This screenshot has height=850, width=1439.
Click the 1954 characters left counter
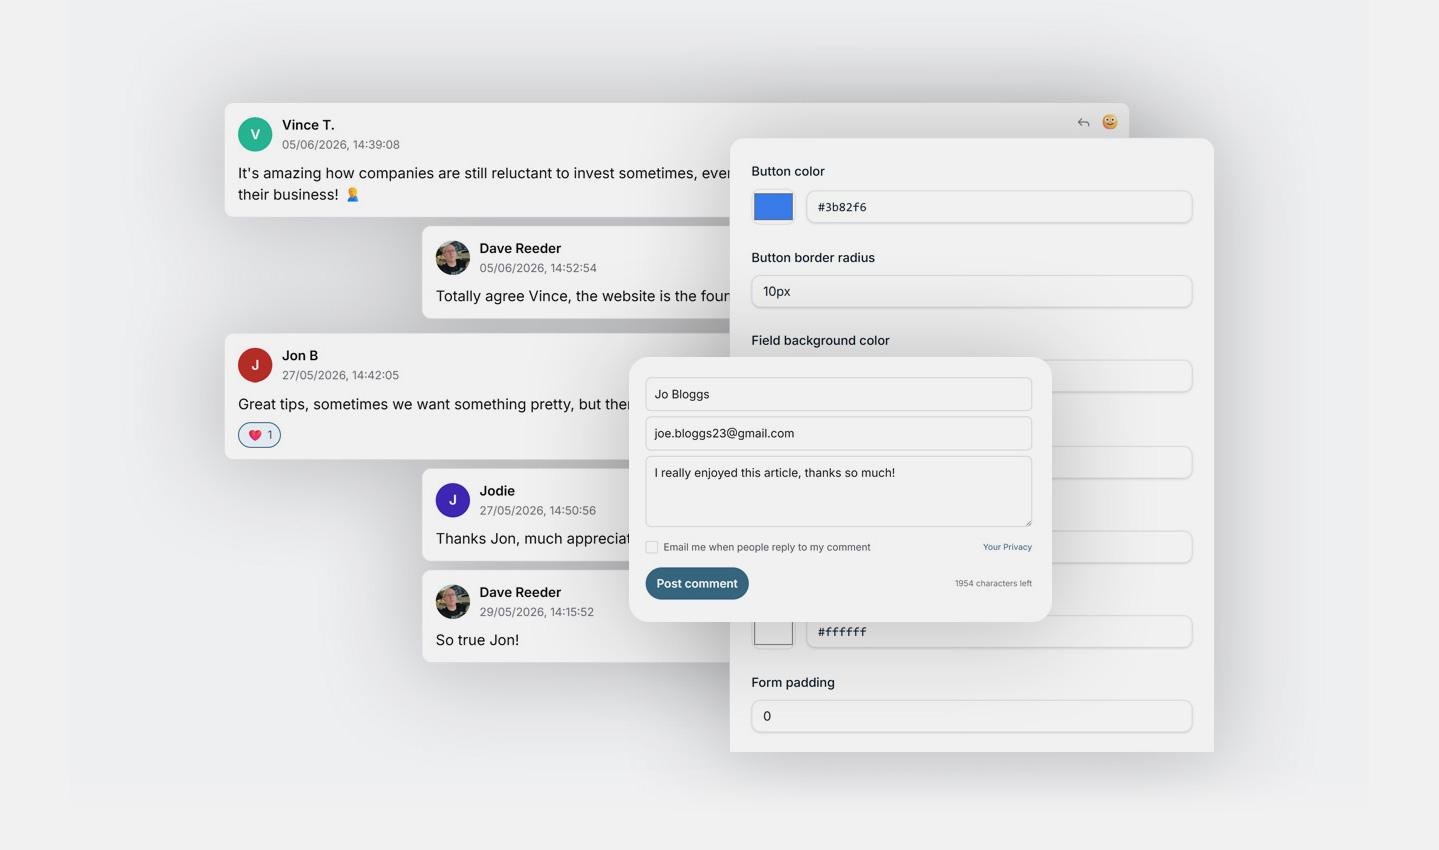click(x=993, y=583)
